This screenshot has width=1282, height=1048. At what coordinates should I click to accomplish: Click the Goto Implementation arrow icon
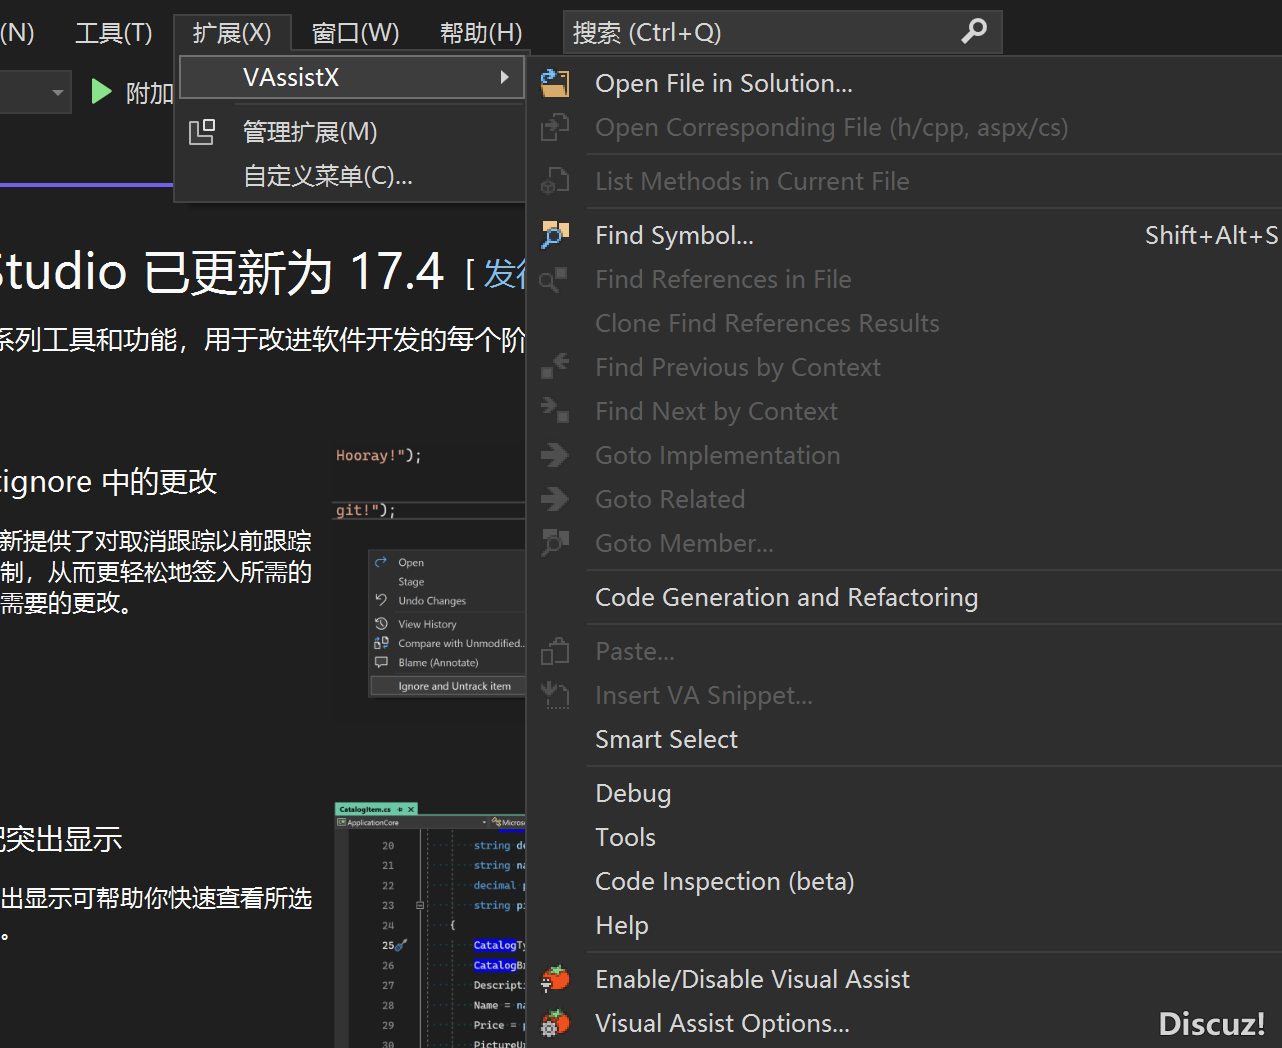pos(555,455)
